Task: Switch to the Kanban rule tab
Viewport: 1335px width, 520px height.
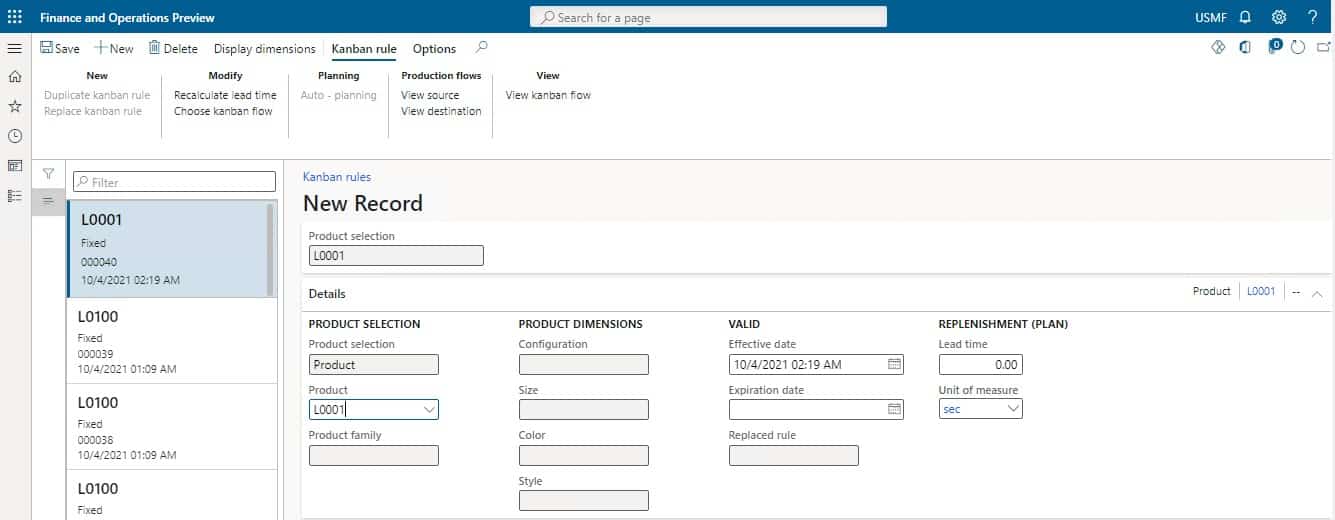Action: click(x=364, y=48)
